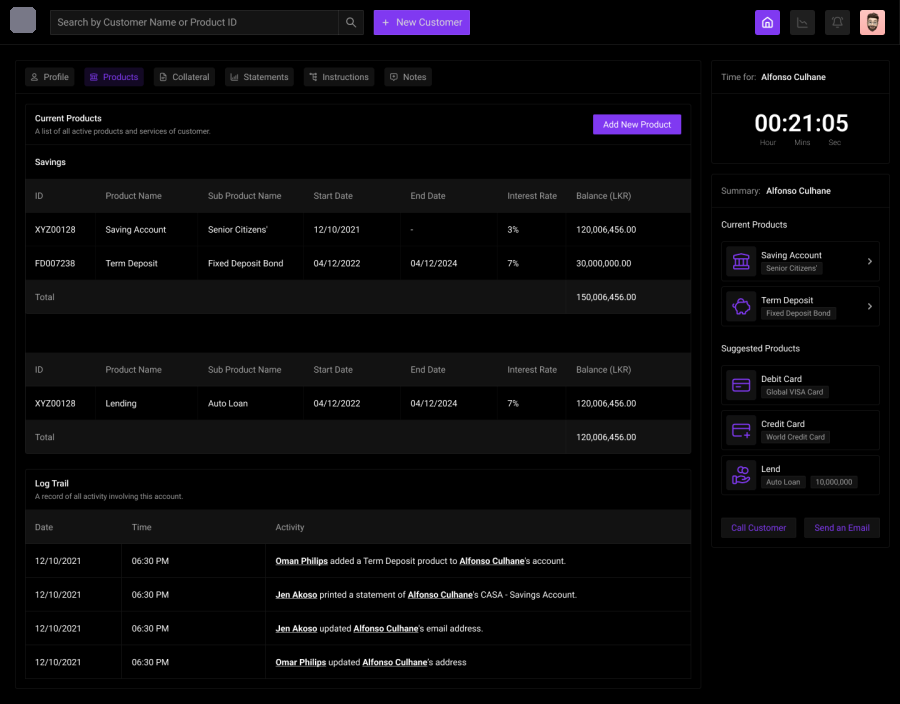Open Omar Philips link in log
Image resolution: width=900 pixels, height=704 pixels.
tap(301, 662)
